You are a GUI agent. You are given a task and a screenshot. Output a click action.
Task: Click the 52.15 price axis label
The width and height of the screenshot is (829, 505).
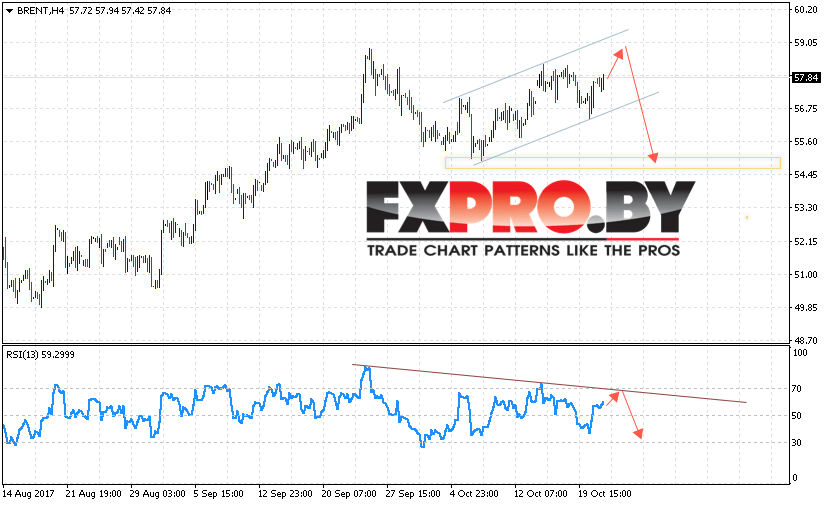point(806,242)
